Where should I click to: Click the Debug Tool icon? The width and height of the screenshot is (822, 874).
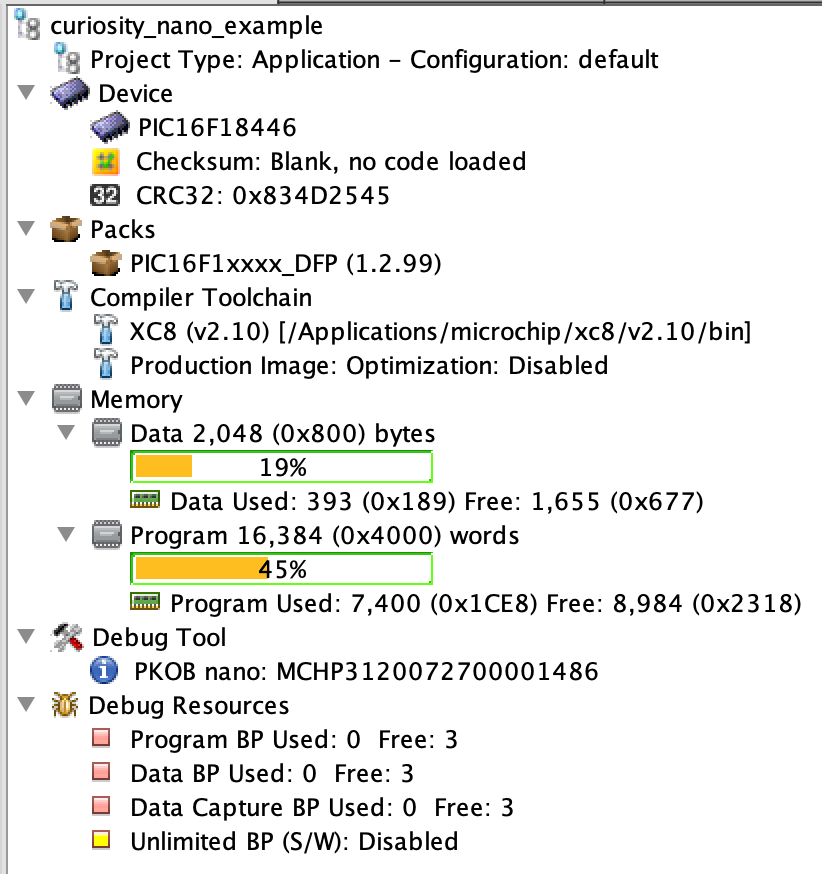click(67, 637)
